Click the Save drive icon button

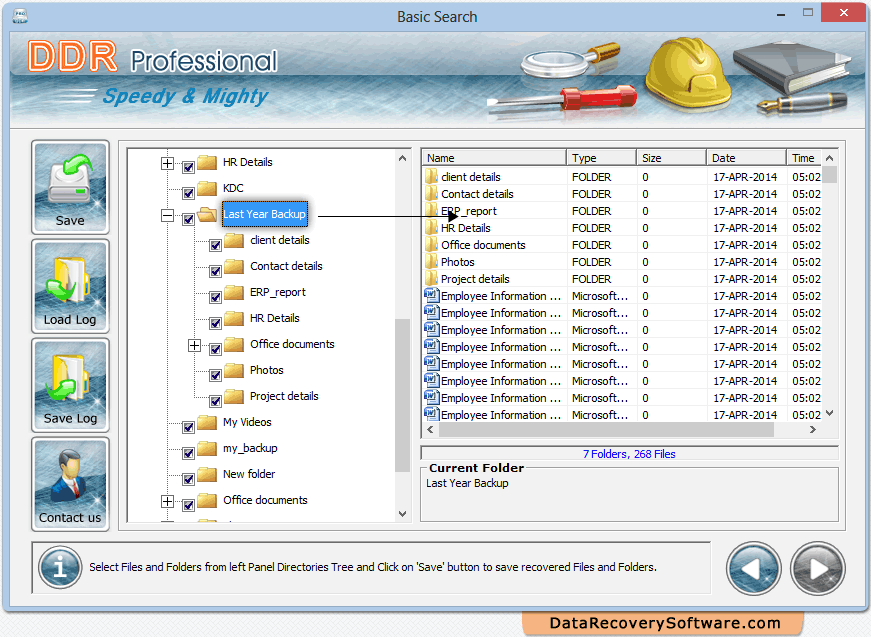pyautogui.click(x=70, y=187)
